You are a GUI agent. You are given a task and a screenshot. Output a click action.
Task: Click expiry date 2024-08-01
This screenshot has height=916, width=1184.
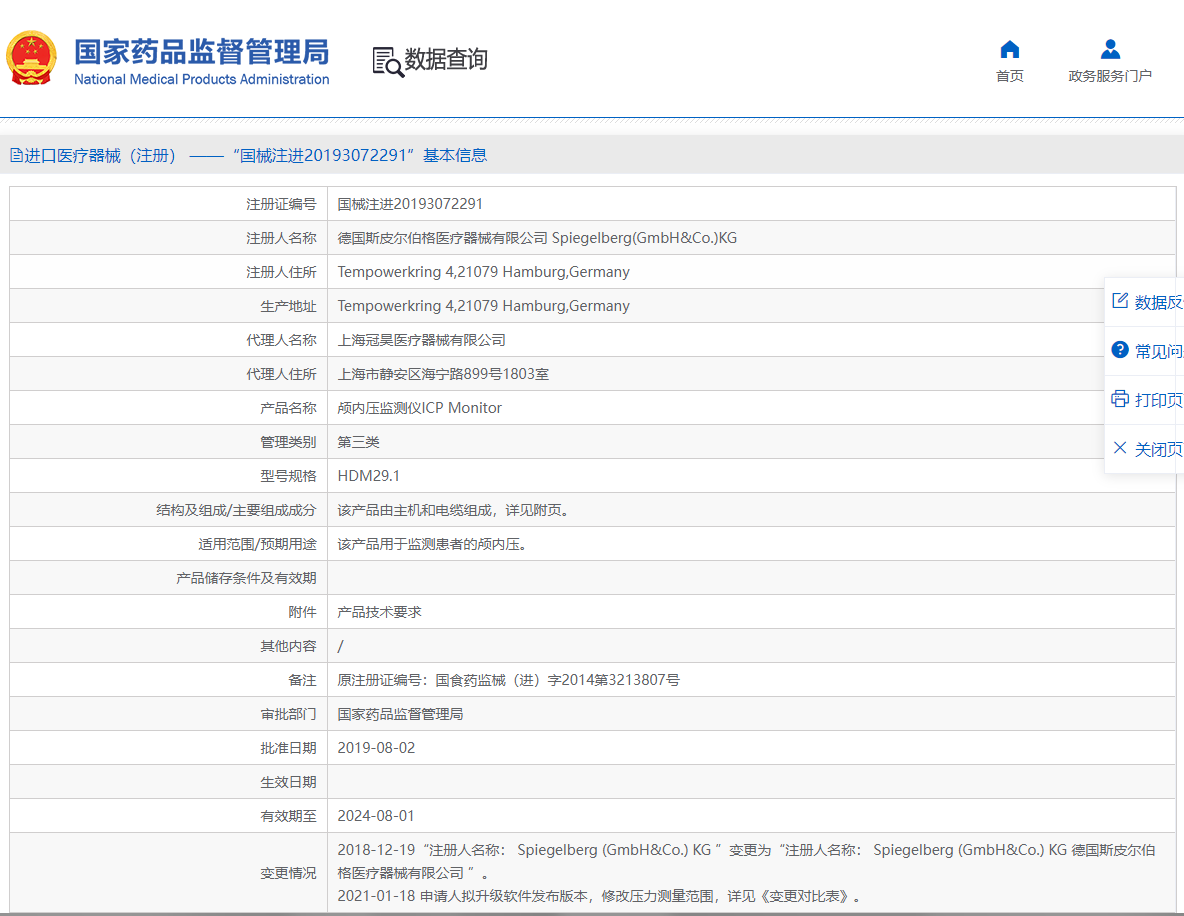tap(376, 816)
